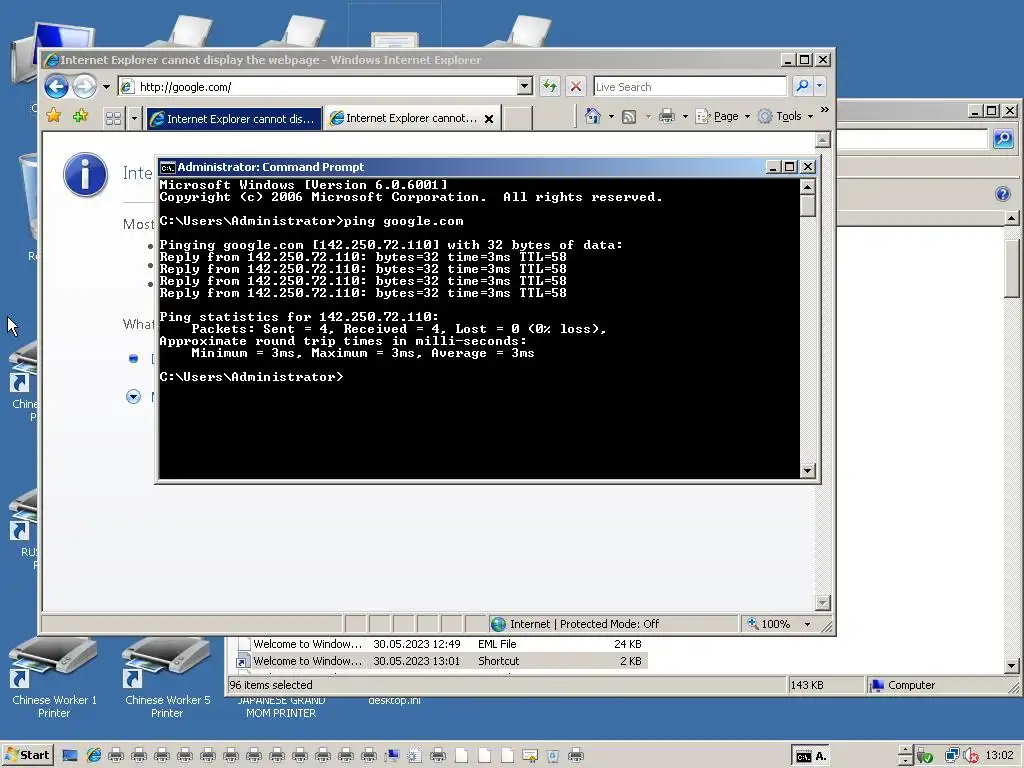This screenshot has height=768, width=1024.
Task: Select Welcome to Window EML File row
Action: point(441,644)
